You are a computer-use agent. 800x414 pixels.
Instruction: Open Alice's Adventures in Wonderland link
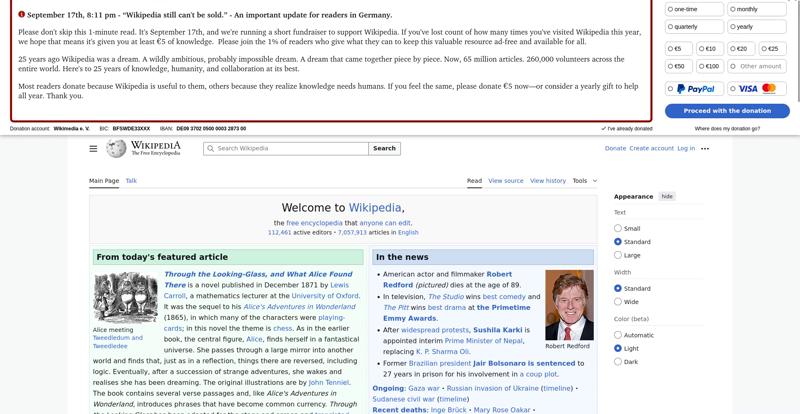(x=299, y=307)
